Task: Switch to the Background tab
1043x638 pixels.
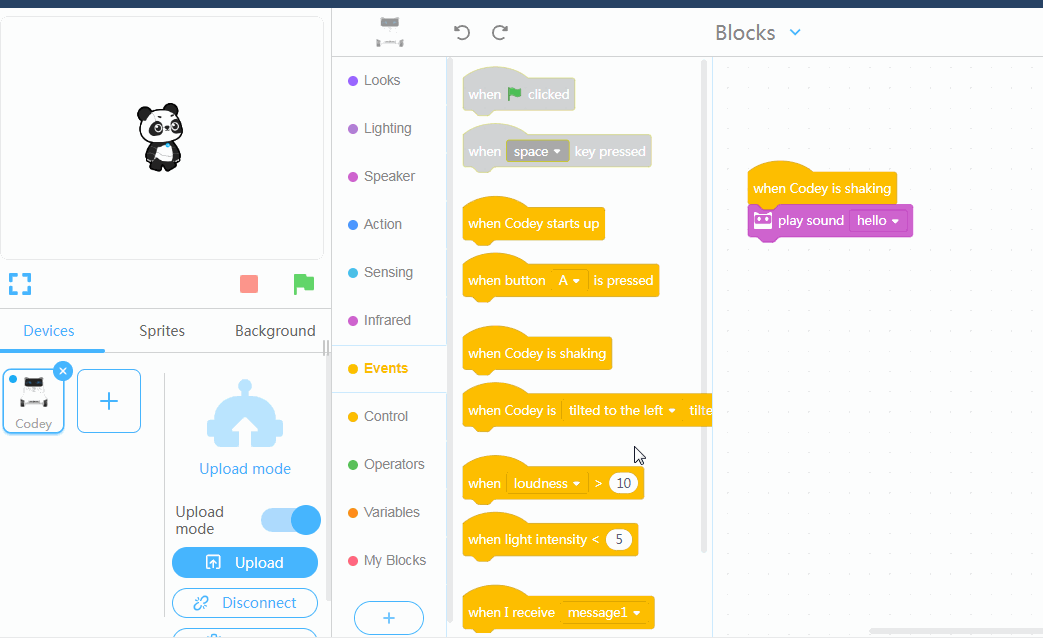Action: point(275,331)
